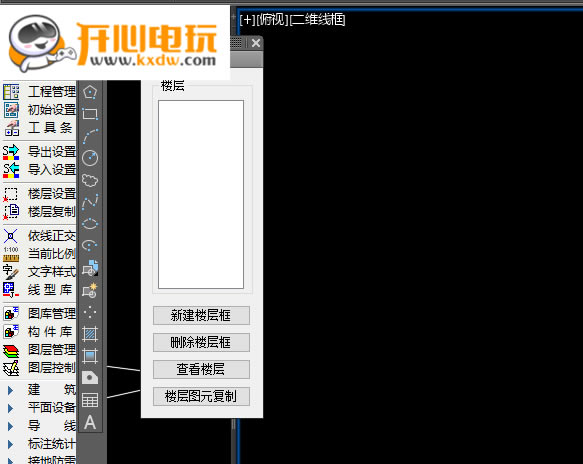Activate the ellipse drawing tool
The width and height of the screenshot is (583, 464).
[90, 224]
